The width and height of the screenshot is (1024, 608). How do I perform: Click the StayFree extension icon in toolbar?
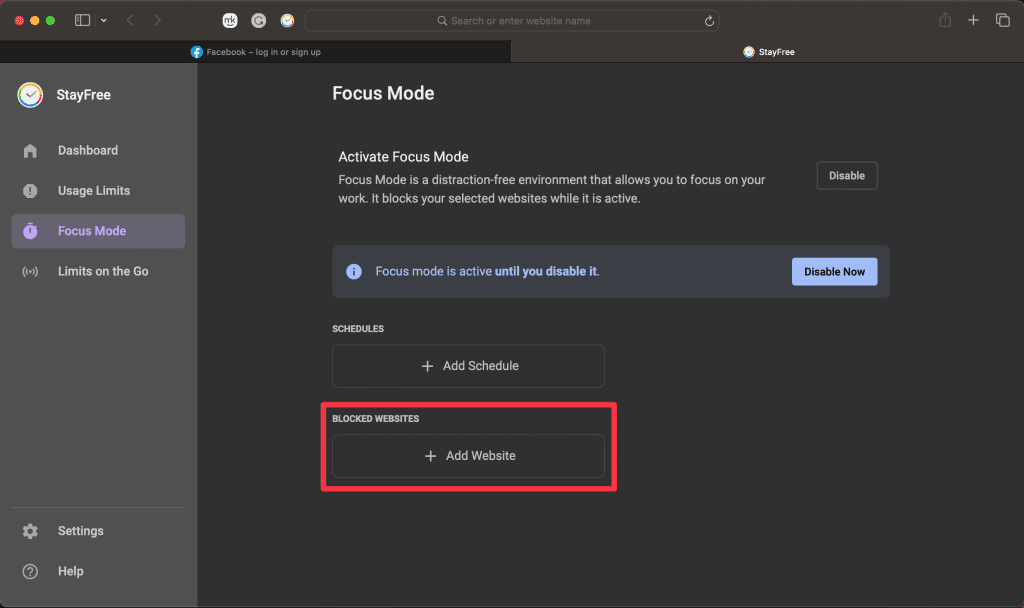tap(288, 20)
